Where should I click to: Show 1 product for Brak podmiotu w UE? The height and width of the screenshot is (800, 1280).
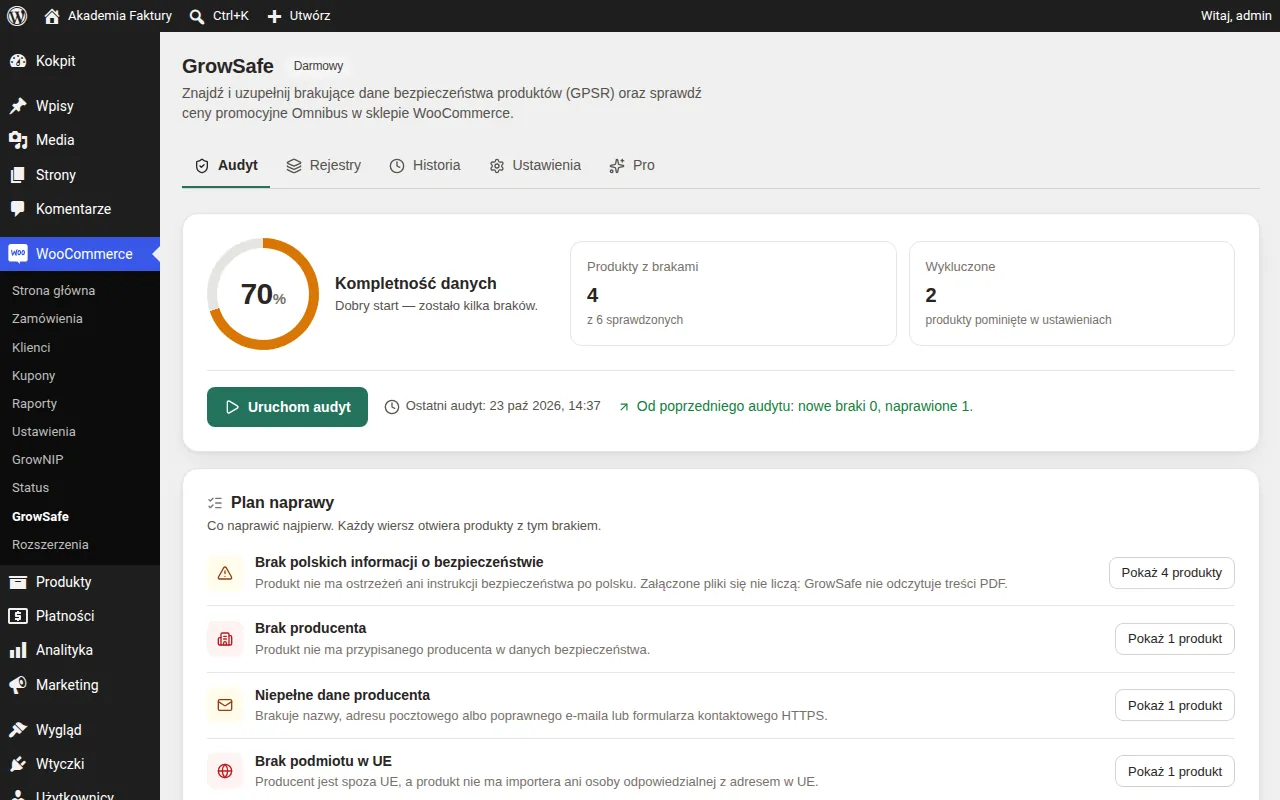[1175, 771]
